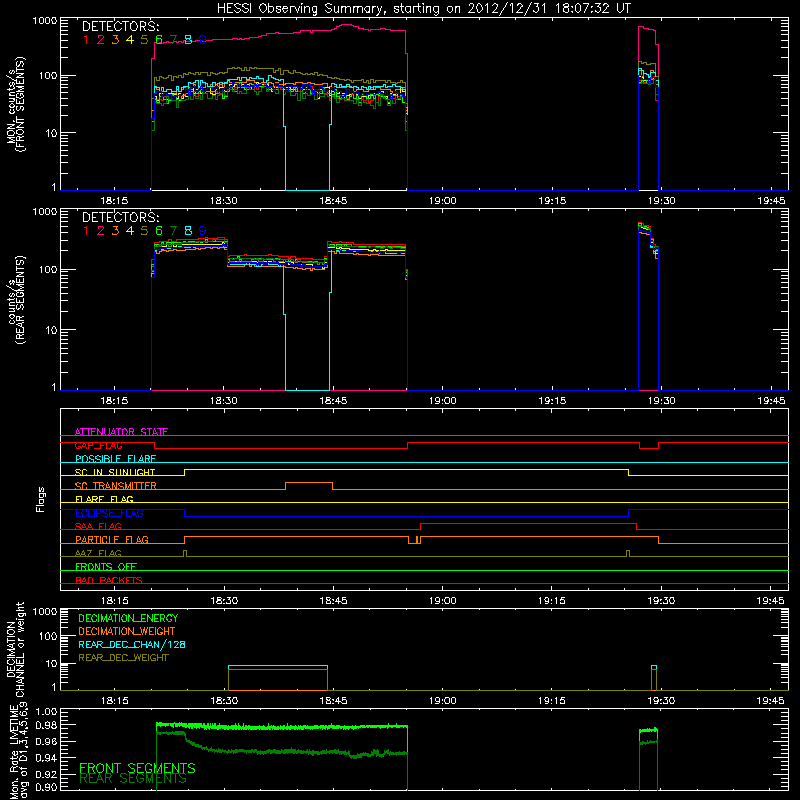This screenshot has height=800, width=800.
Task: Pick detector 8 in rear segments legend
Action: pyautogui.click(x=188, y=231)
